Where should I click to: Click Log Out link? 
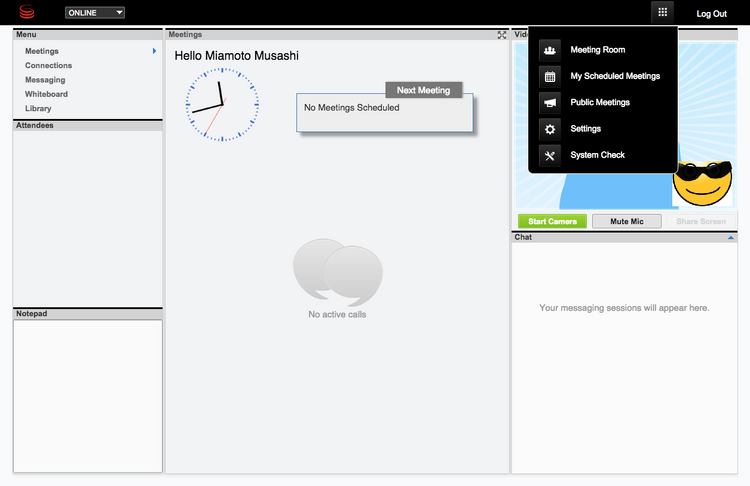pyautogui.click(x=711, y=14)
